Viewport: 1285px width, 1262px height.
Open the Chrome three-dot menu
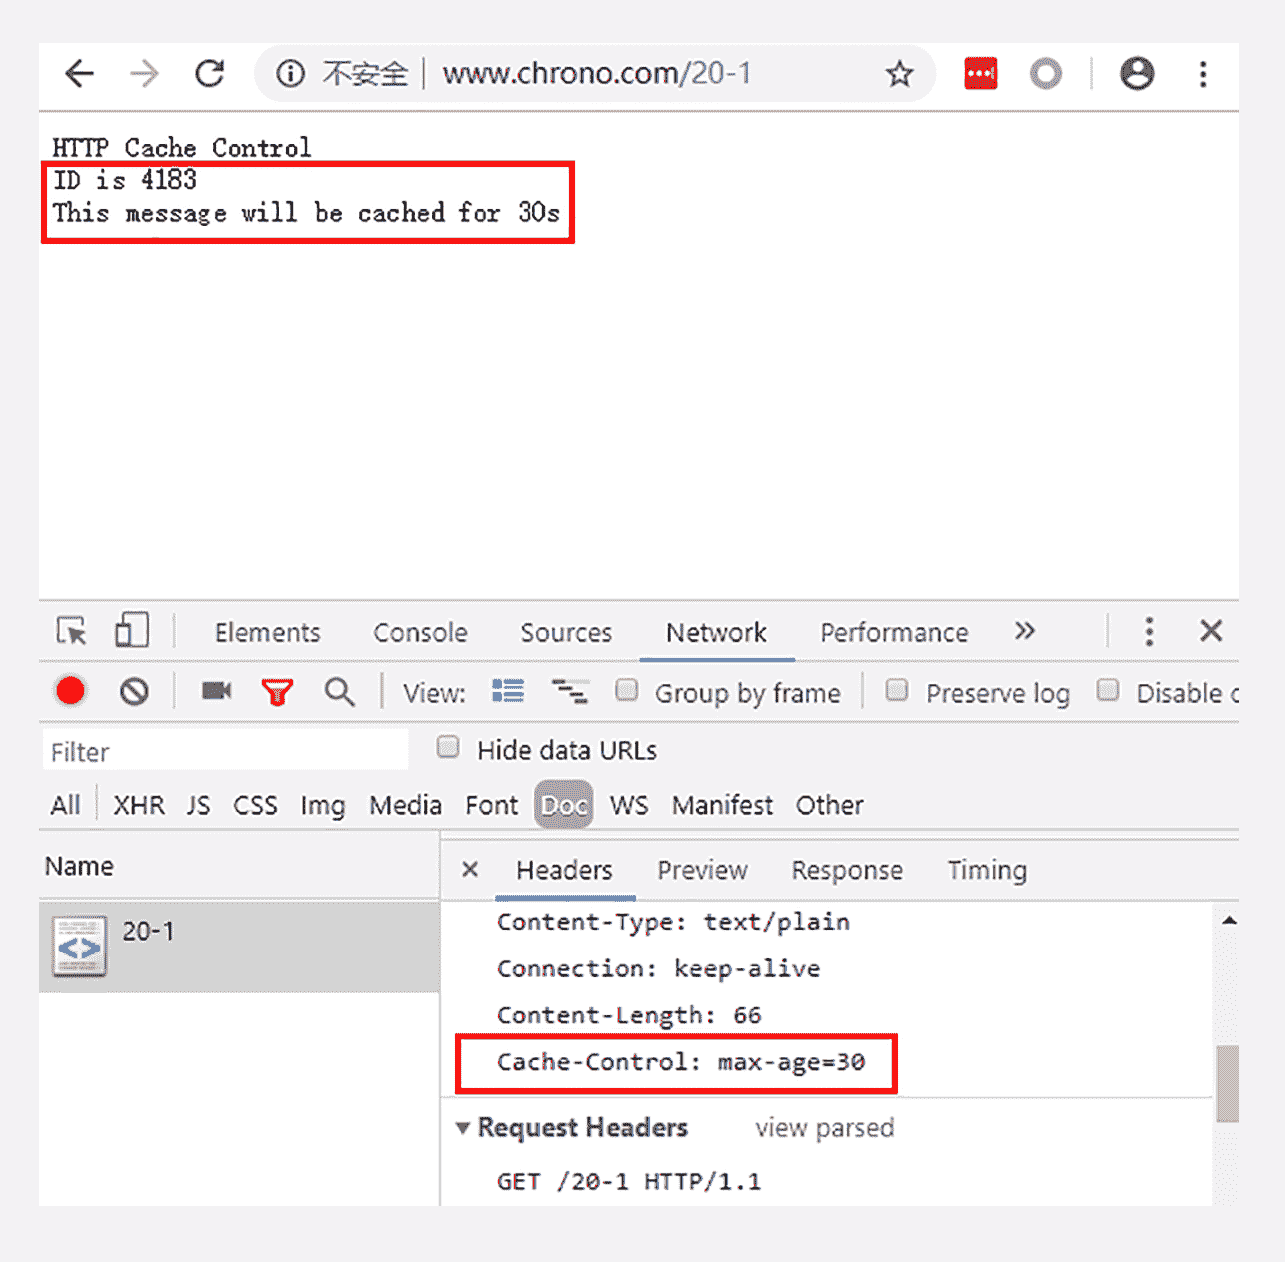[1203, 73]
